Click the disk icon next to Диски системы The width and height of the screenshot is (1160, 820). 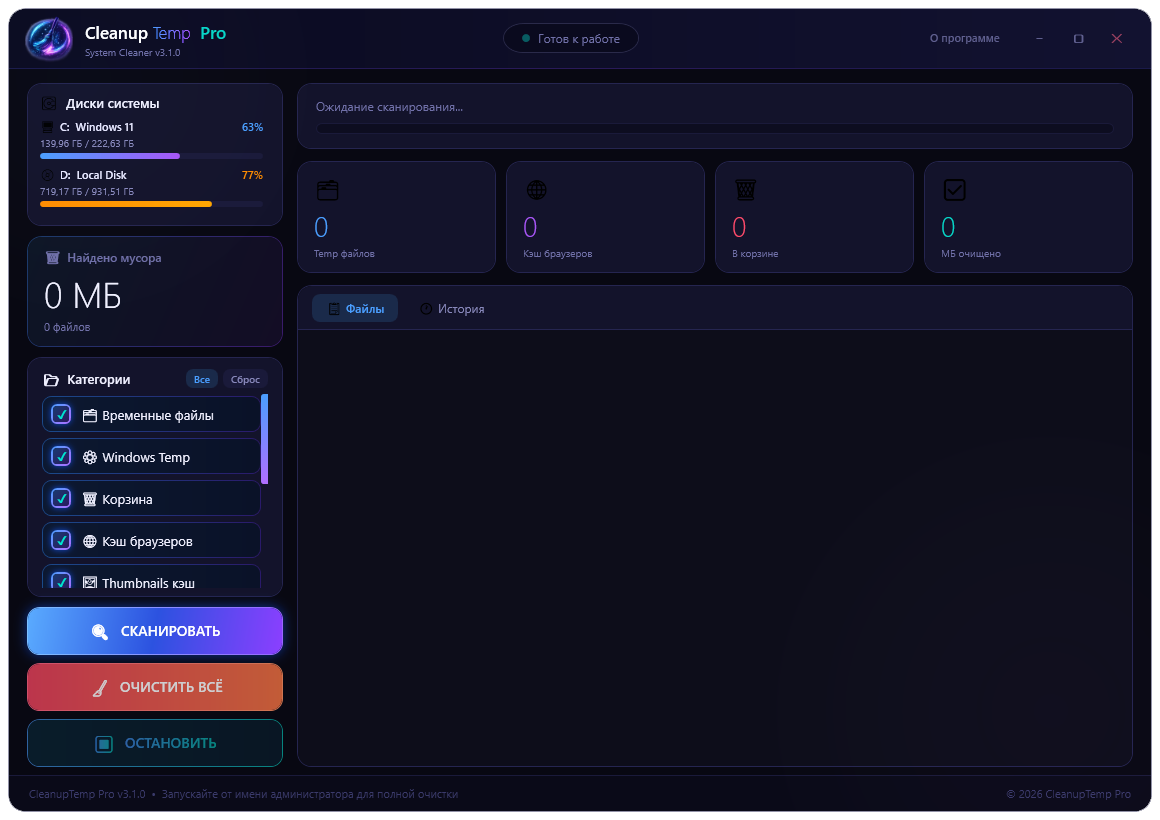coord(49,104)
